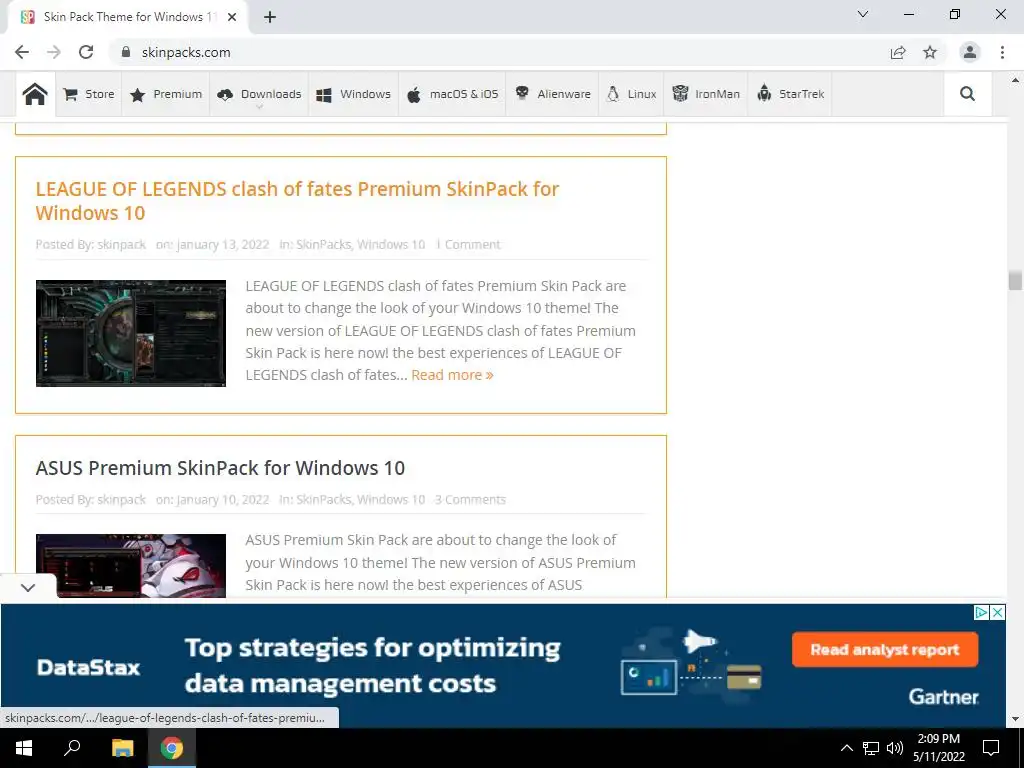
Task: Open the volume tray icon
Action: [895, 748]
